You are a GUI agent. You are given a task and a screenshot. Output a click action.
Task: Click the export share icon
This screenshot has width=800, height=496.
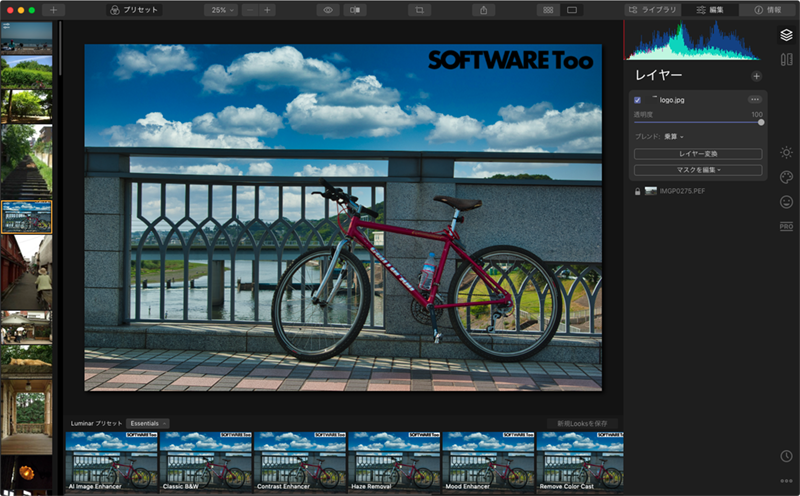coord(485,9)
